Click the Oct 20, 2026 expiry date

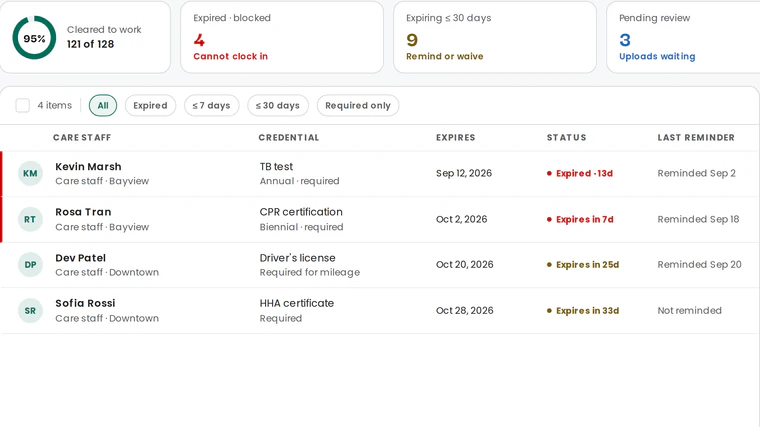[x=464, y=265]
